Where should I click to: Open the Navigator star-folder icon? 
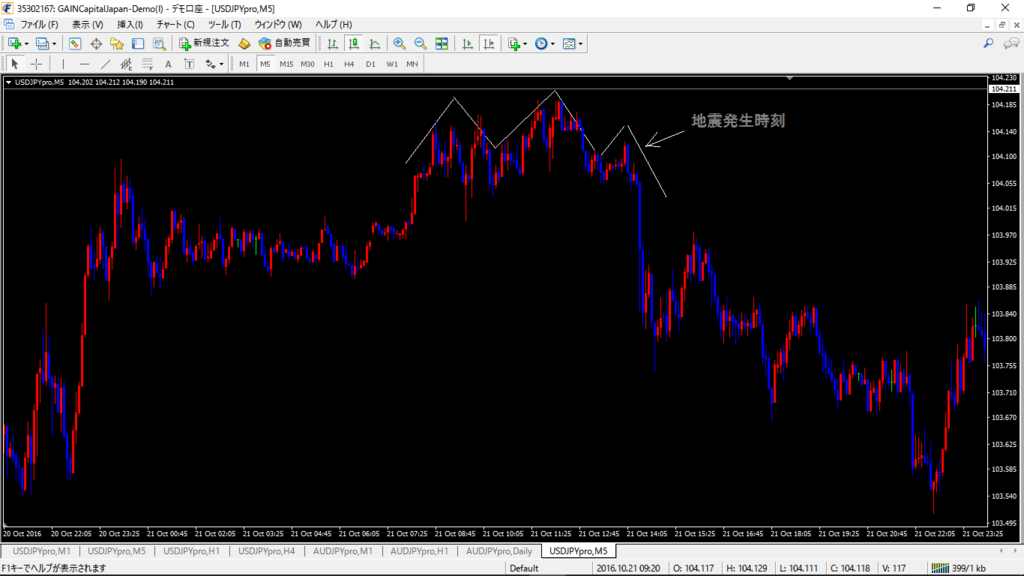[117, 44]
